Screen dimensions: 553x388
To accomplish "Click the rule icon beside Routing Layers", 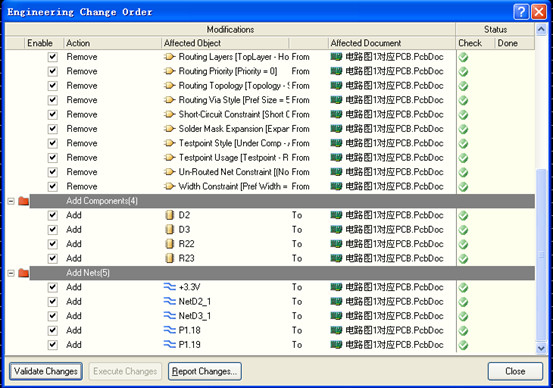I will click(x=170, y=57).
